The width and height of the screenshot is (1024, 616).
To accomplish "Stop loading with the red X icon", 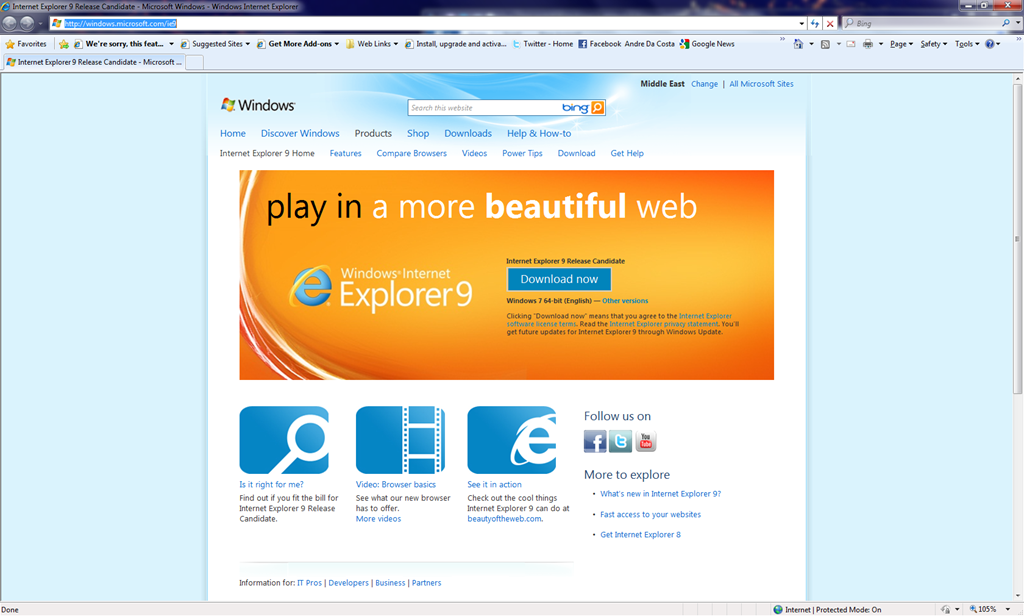I will (x=830, y=24).
